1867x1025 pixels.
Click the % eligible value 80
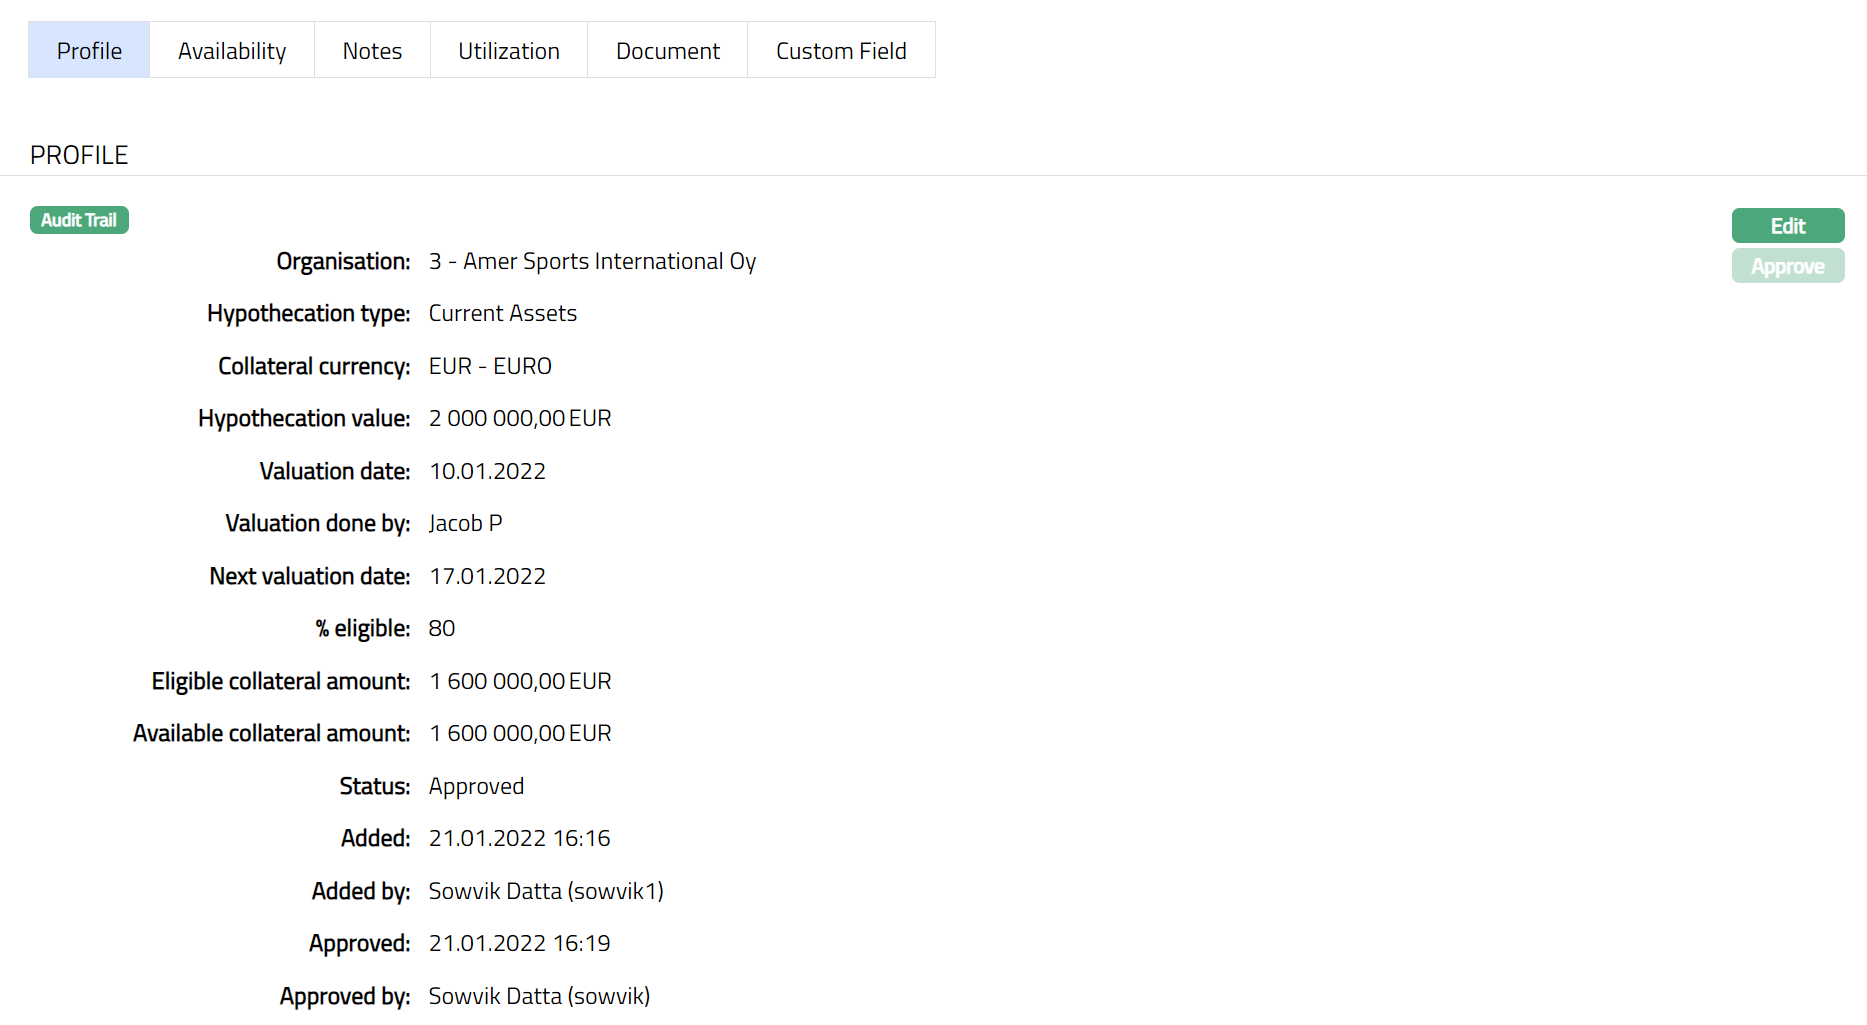pos(441,629)
